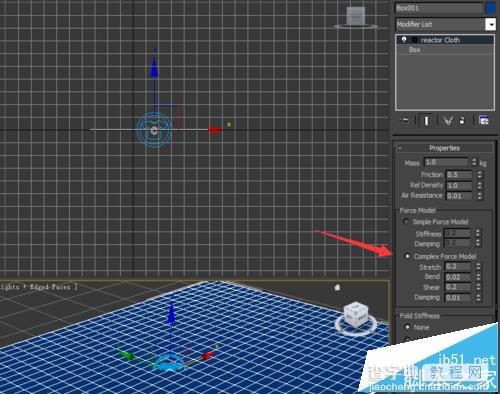
Task: Click the Air Resistance value field
Action: point(459,196)
